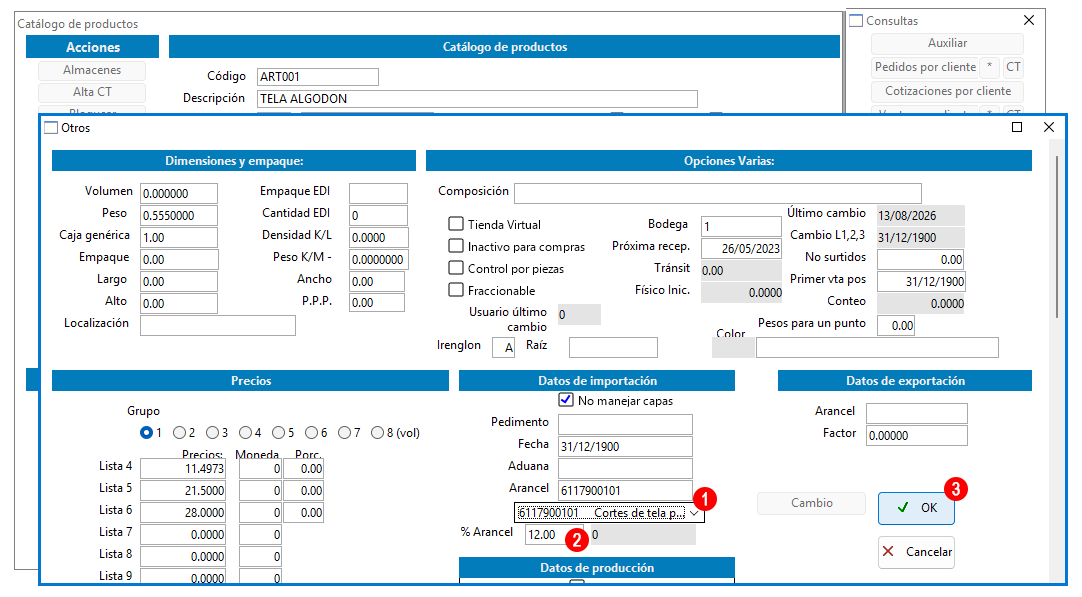Click the Lista 5 price 21.5000
Viewport: 1082px width, 597px height.
[x=183, y=491]
